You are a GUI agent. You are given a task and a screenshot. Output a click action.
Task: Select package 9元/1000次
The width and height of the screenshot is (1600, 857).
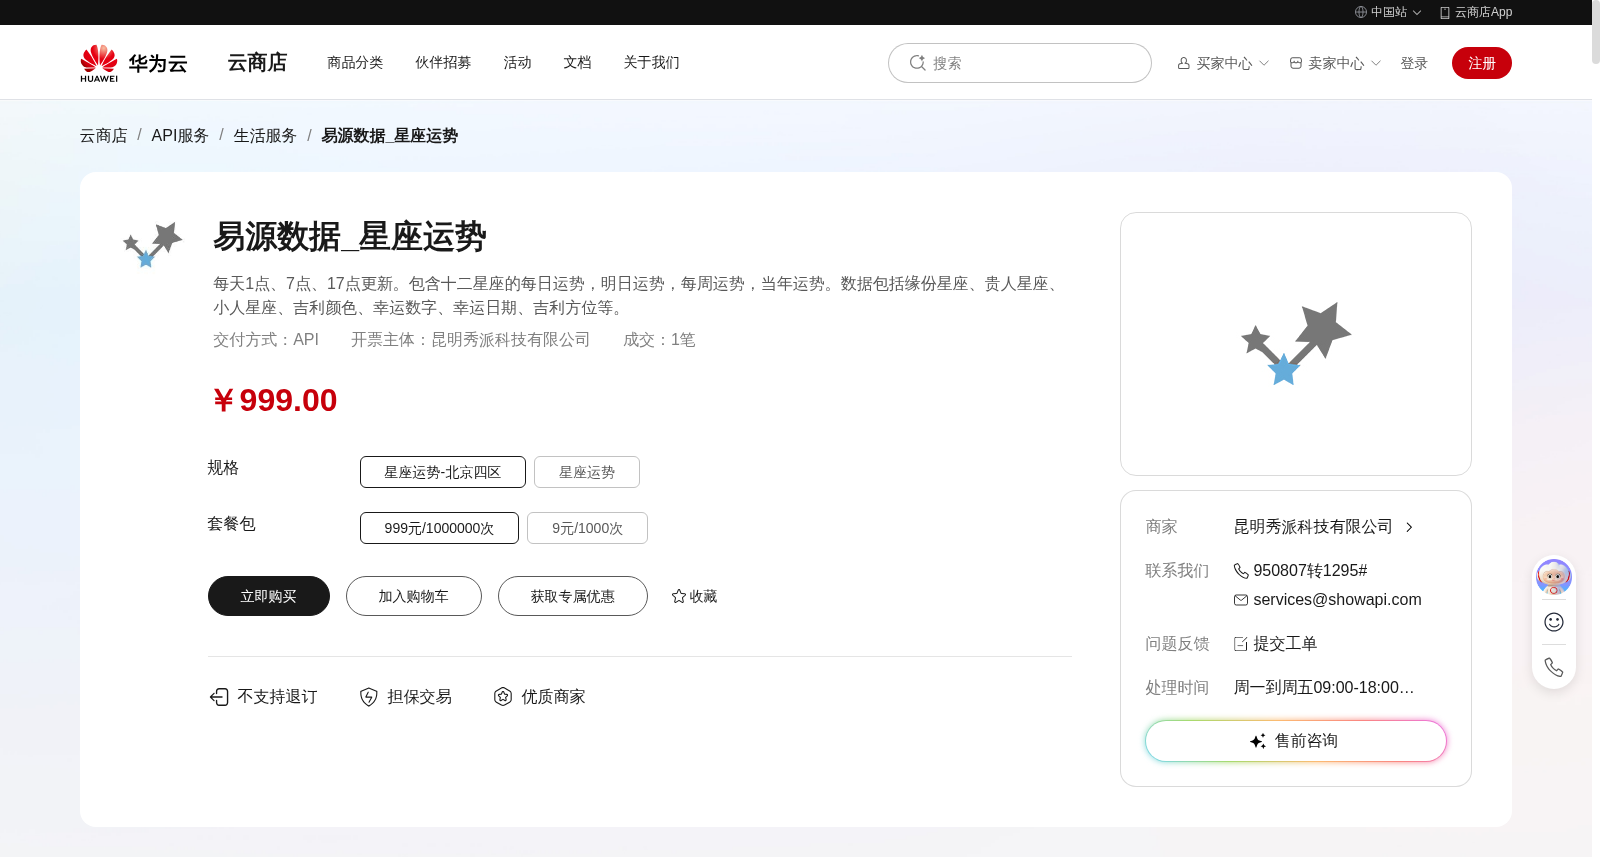point(587,528)
